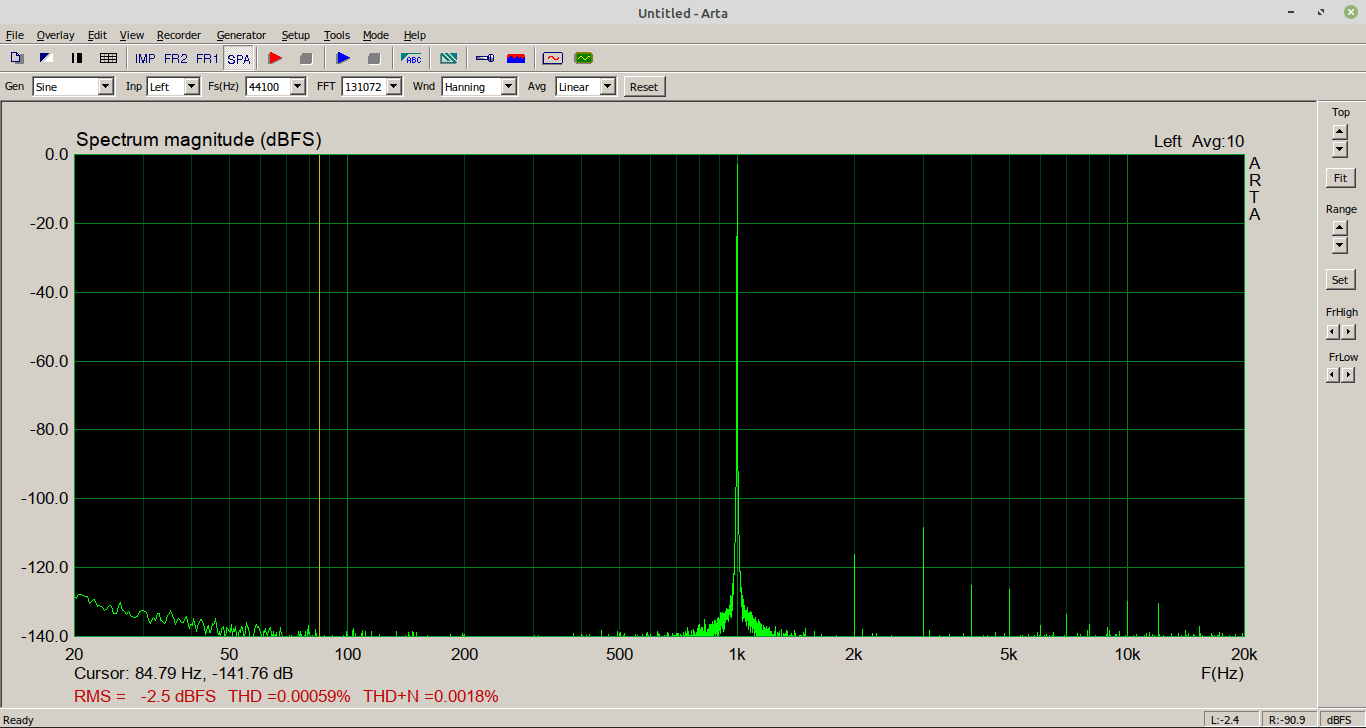Stop the generator with the second gray square

374,58
